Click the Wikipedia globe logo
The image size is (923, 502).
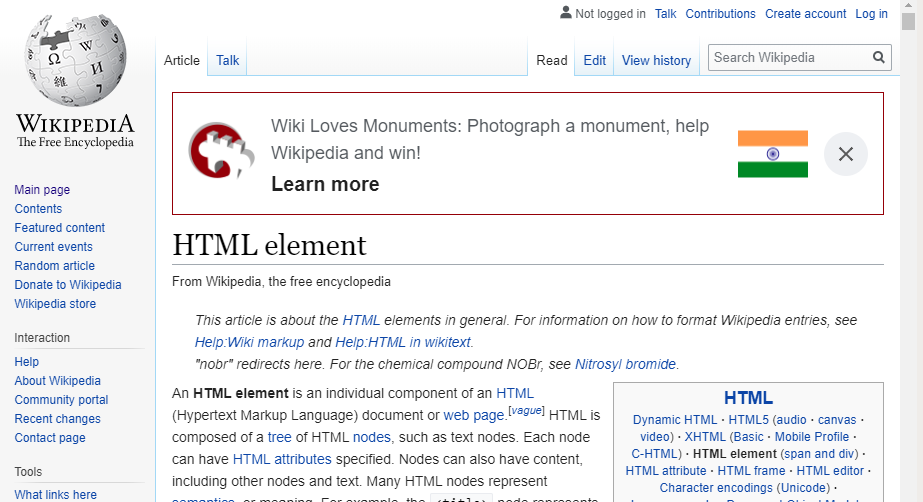(x=75, y=60)
